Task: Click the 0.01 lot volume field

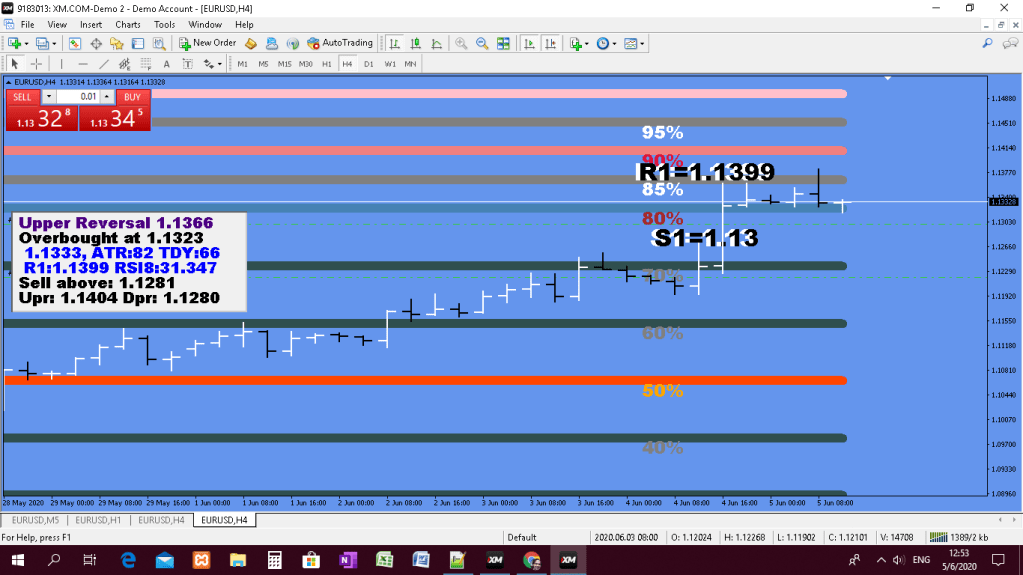Action: 78,97
